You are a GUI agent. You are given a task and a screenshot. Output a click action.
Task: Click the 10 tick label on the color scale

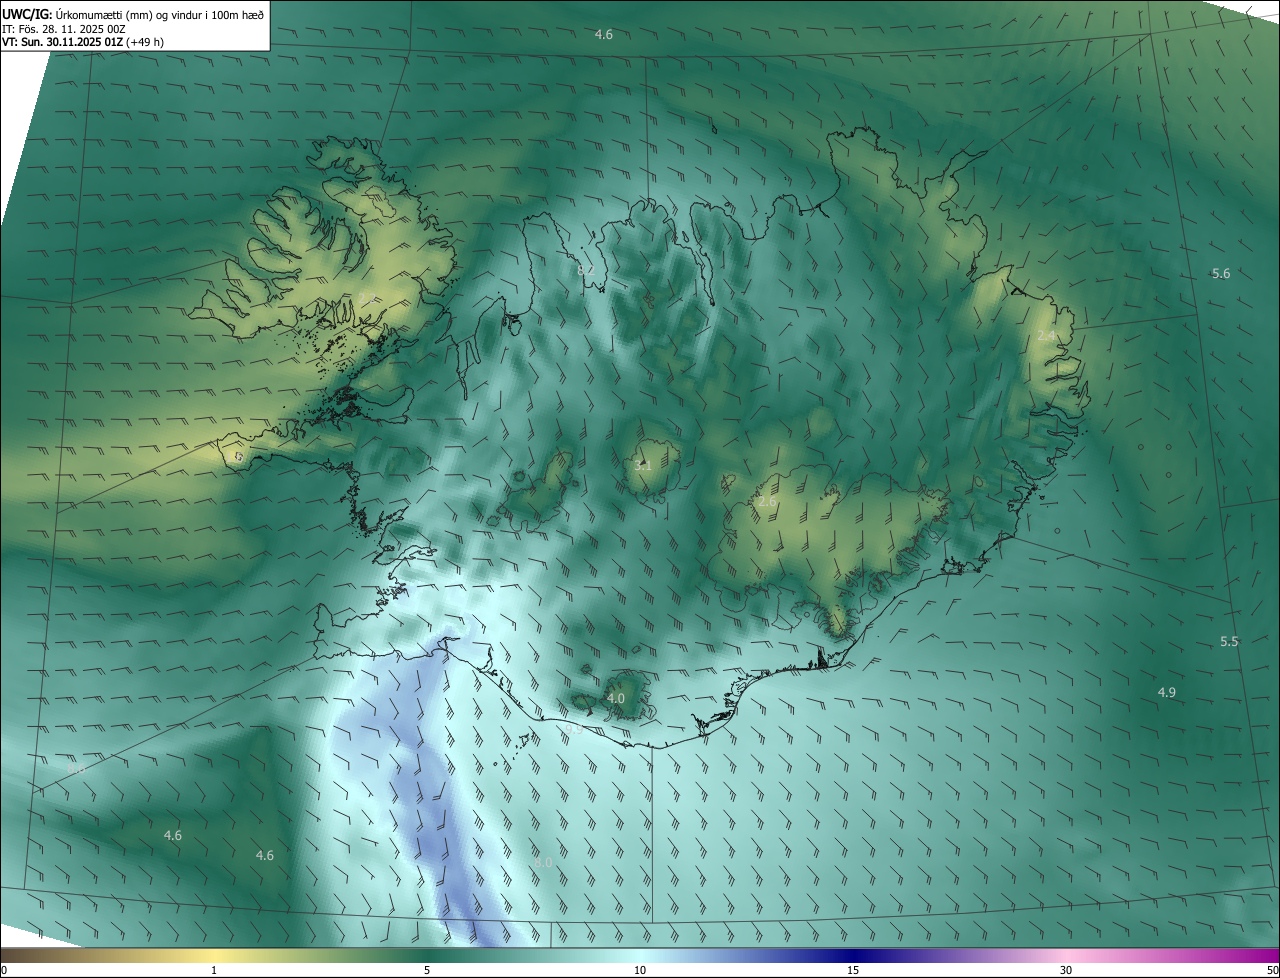[640, 970]
